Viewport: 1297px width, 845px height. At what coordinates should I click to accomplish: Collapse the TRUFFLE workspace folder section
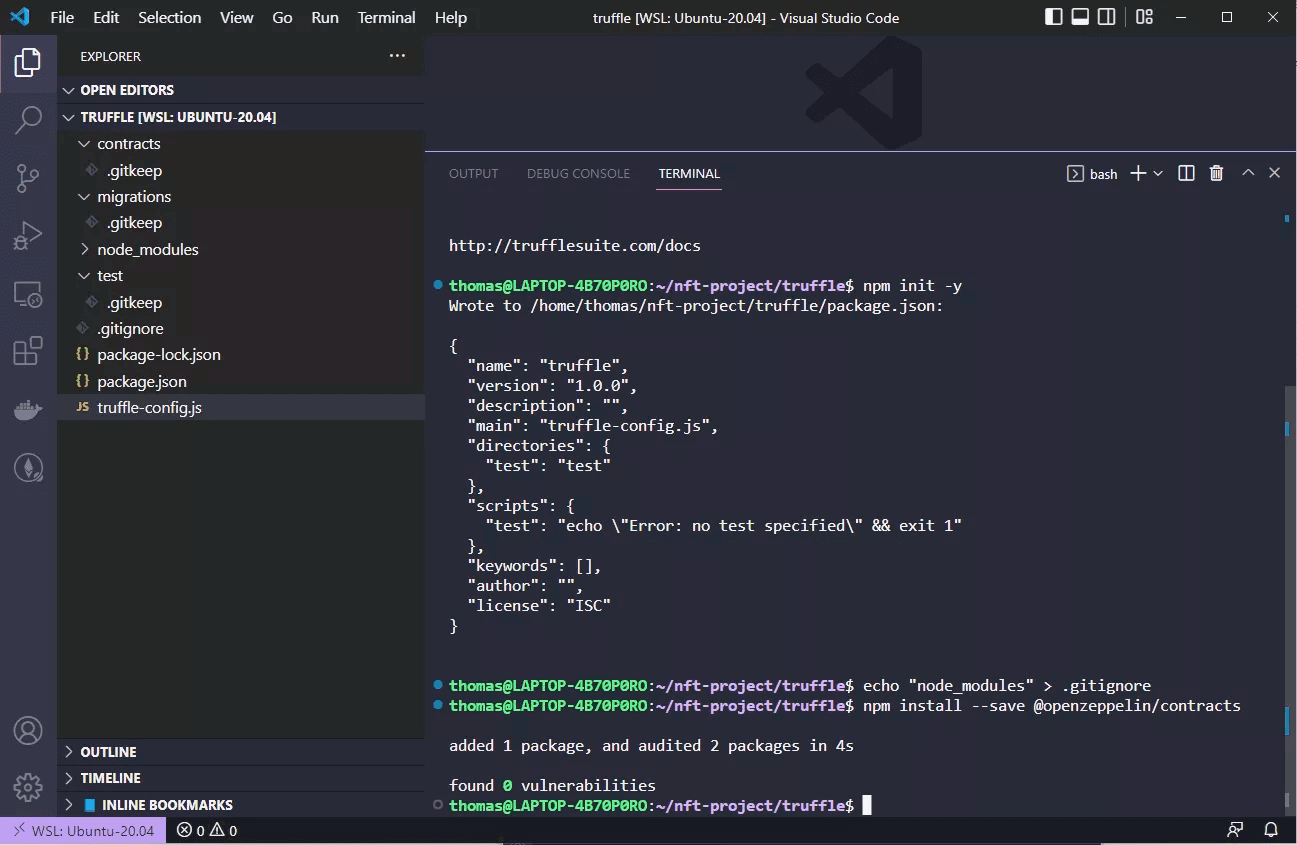[241, 117]
